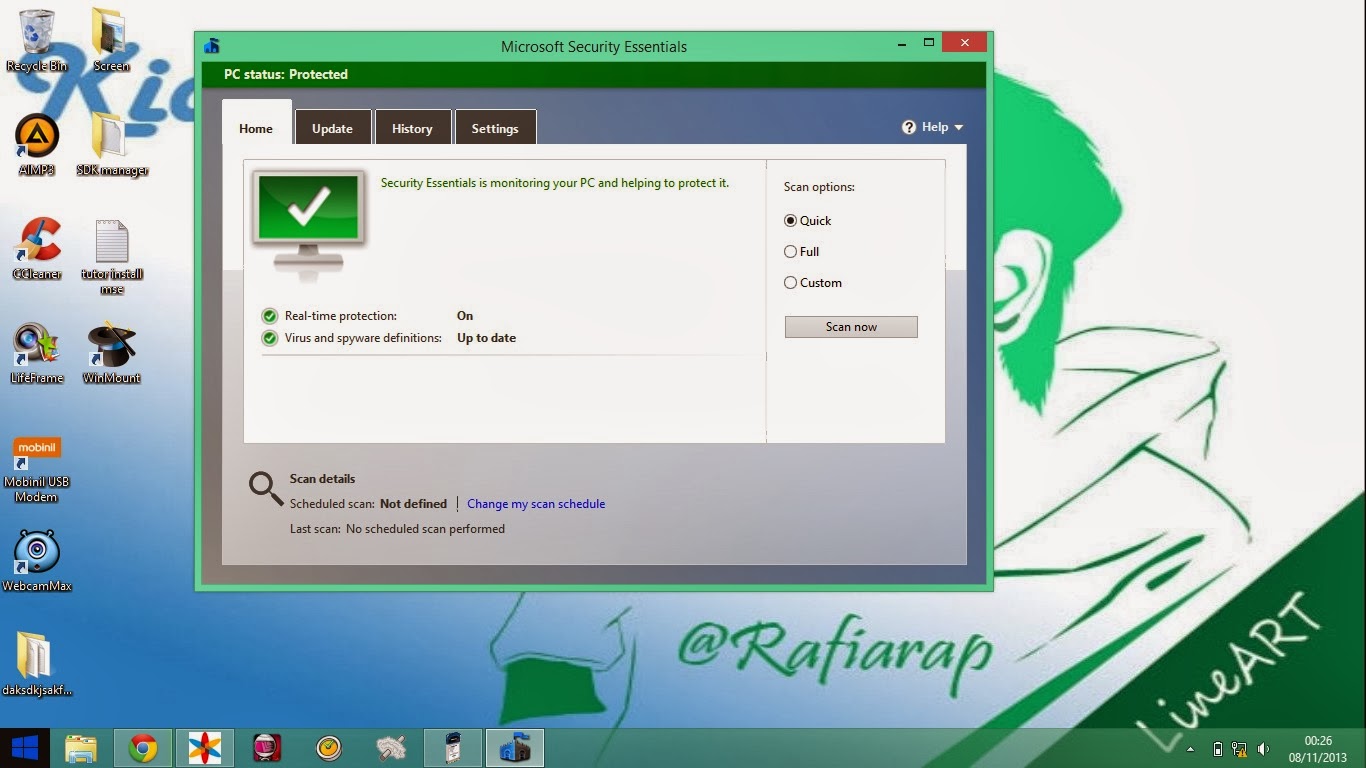Switch to the Settings tab
The width and height of the screenshot is (1366, 768).
(495, 128)
